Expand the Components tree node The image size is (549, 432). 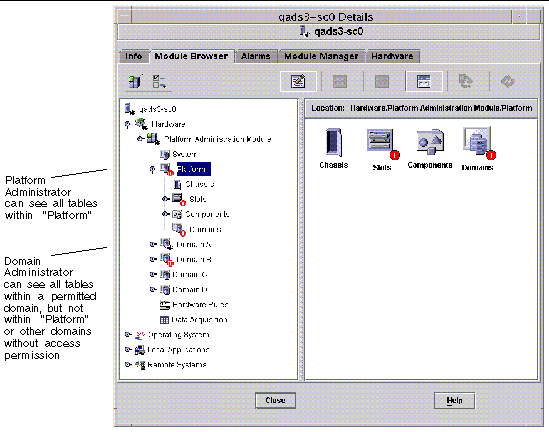tap(166, 214)
